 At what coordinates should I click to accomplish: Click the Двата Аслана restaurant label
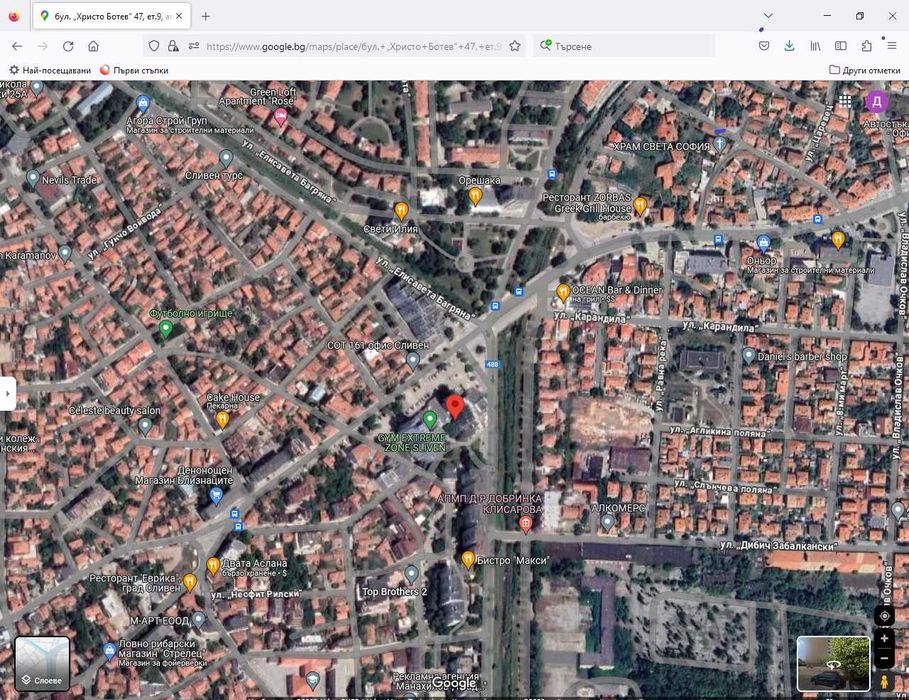tap(254, 563)
